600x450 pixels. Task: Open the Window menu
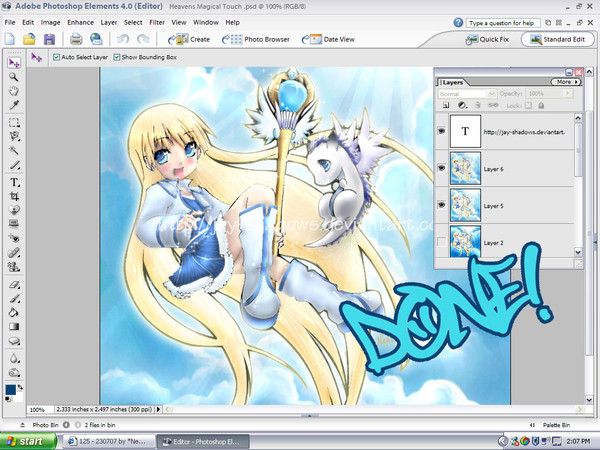coord(205,23)
